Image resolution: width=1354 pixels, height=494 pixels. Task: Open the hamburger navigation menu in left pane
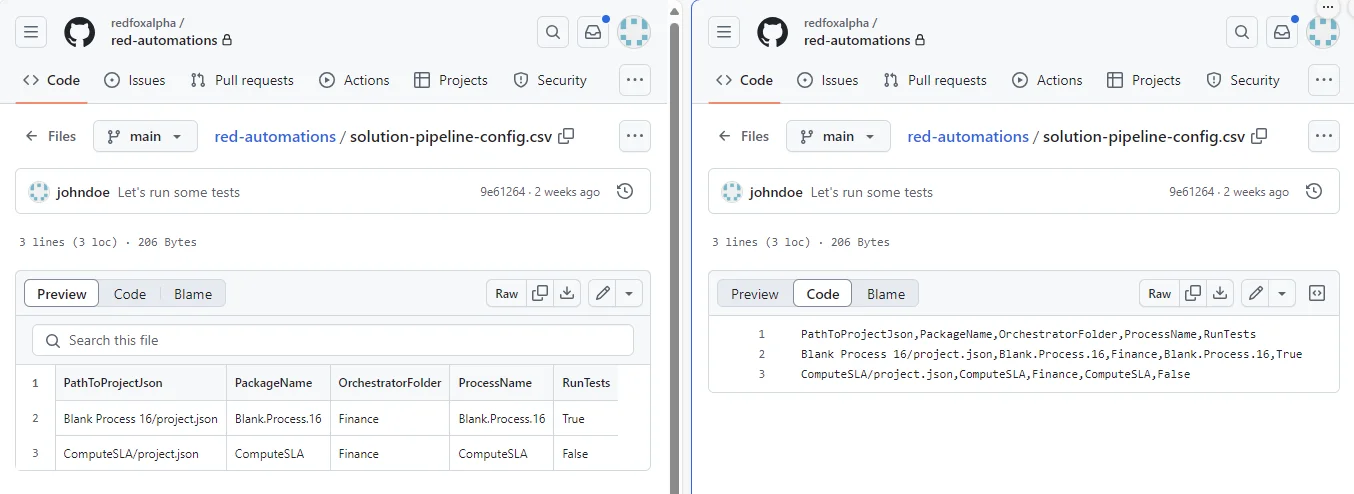pos(31,32)
